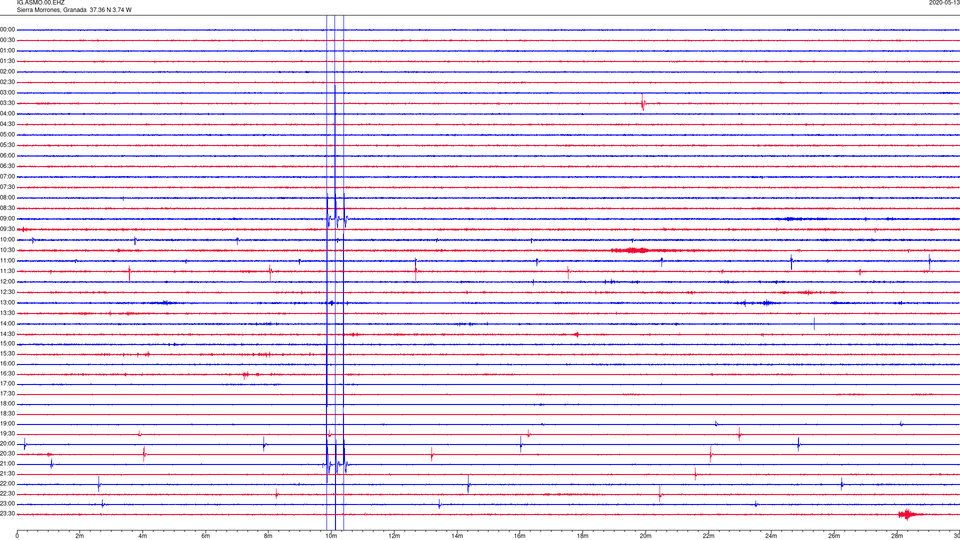The width and height of the screenshot is (960, 540).
Task: Select the 04:30 trace label
Action: click(7, 124)
